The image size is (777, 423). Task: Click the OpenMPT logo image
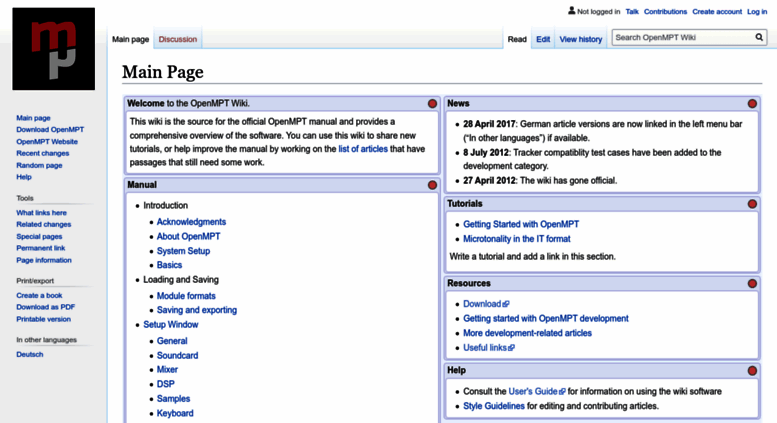54,49
